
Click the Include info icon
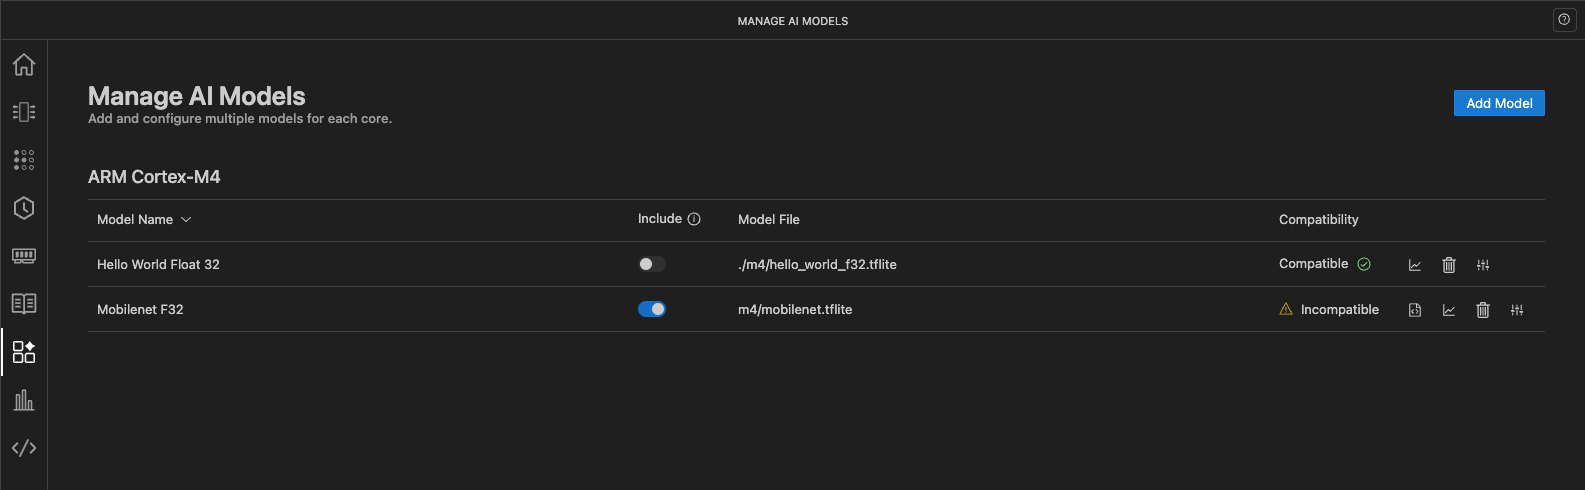tap(694, 219)
